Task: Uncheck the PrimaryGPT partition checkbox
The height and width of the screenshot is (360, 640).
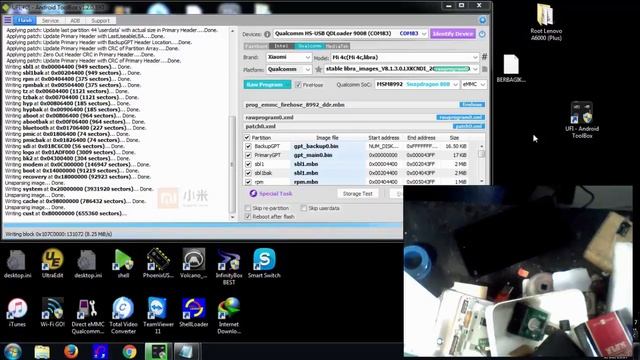Action: pyautogui.click(x=248, y=155)
